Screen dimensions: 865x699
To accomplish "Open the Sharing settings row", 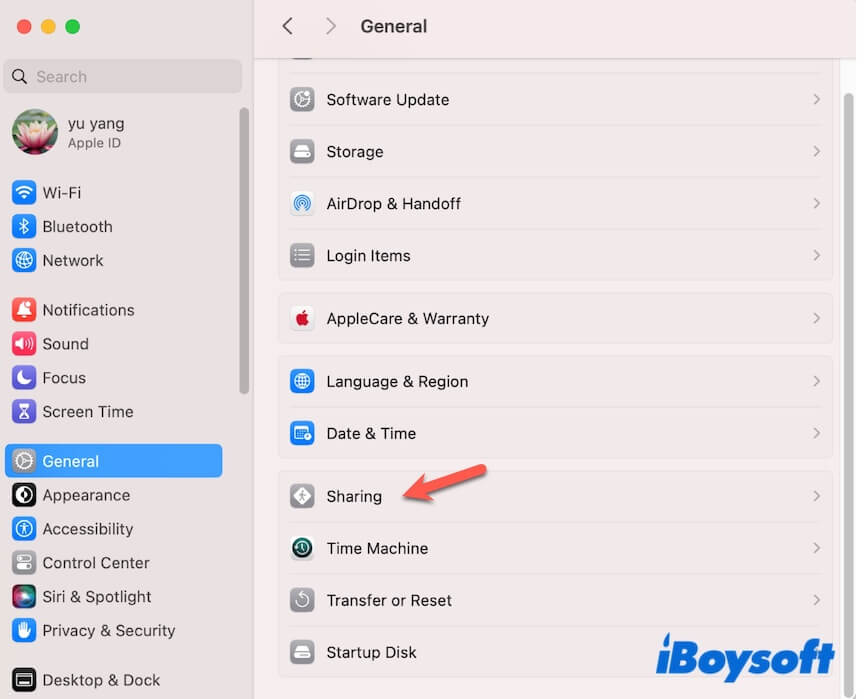I will tap(354, 496).
